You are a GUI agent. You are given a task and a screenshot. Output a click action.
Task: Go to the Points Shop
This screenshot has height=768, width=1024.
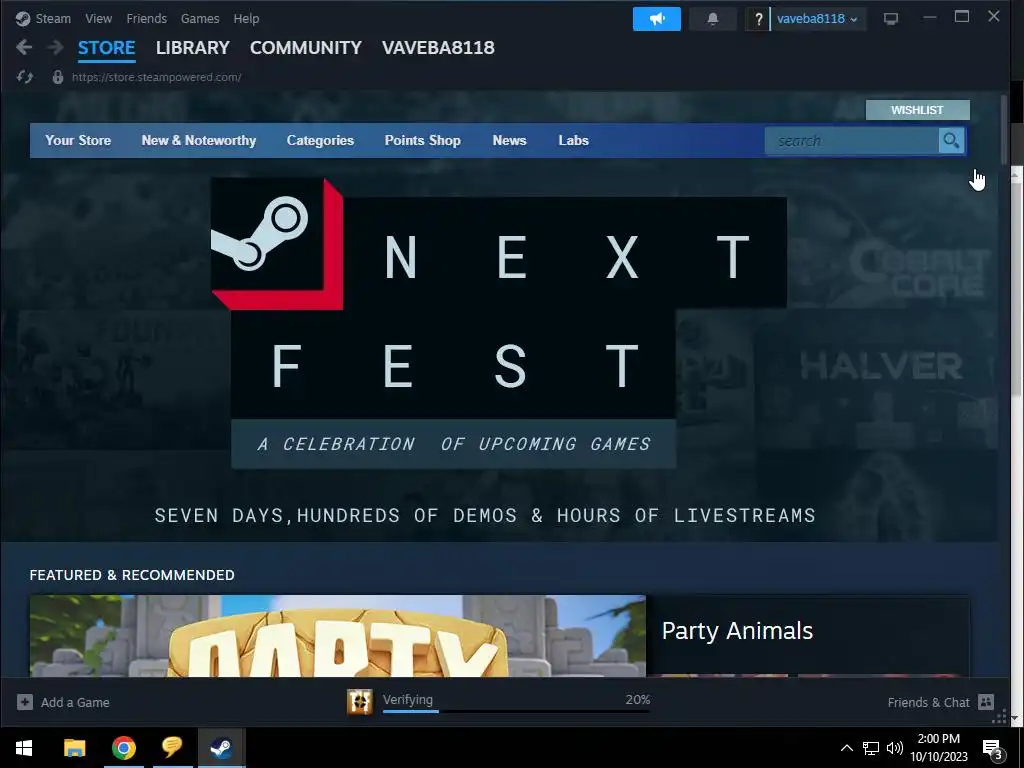(423, 140)
